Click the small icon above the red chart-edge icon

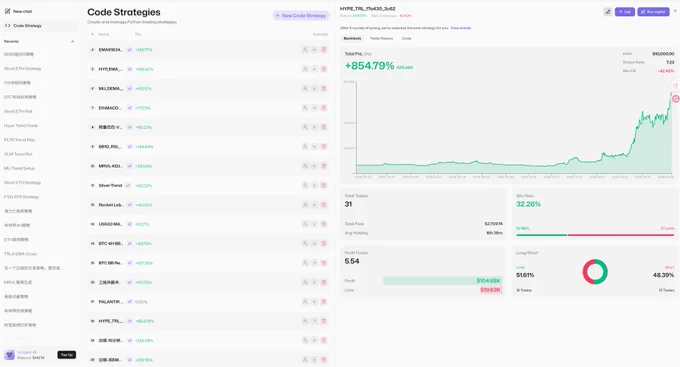[x=675, y=86]
